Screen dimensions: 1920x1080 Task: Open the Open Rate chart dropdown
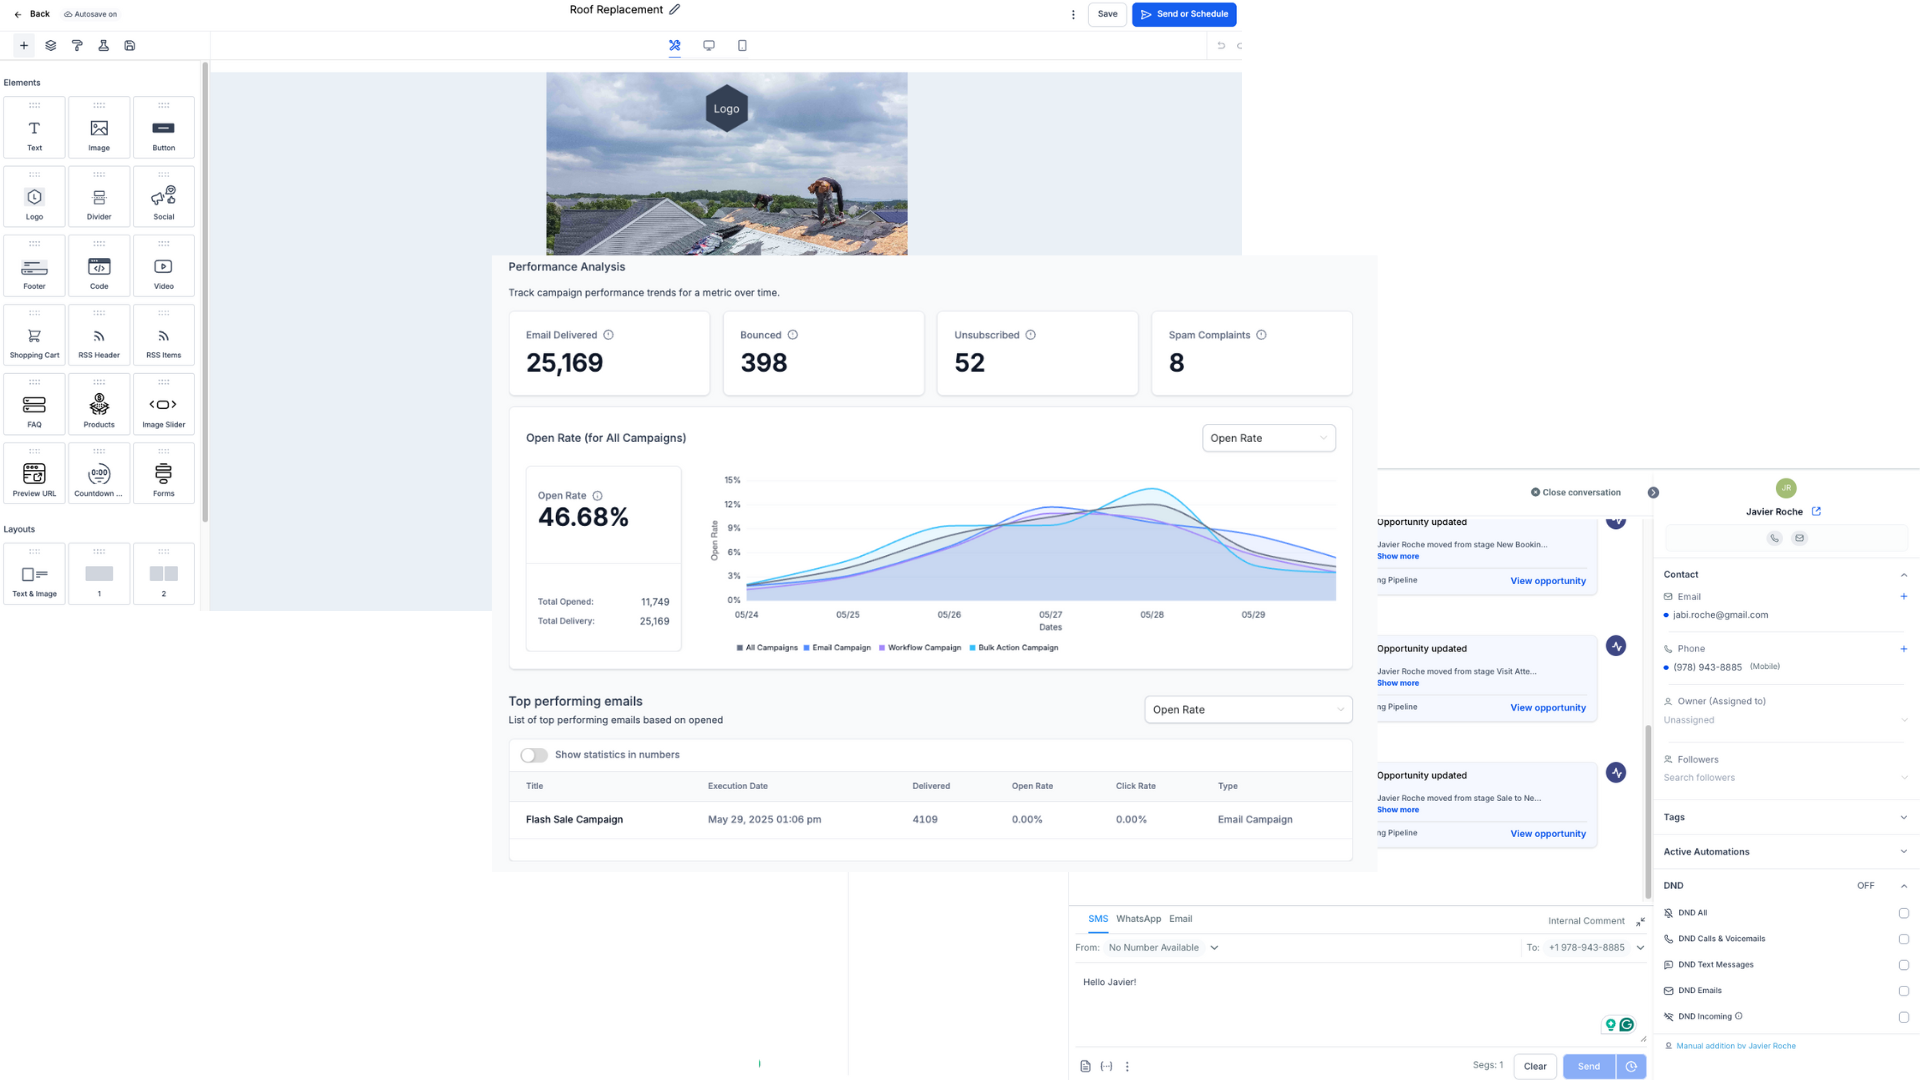1268,438
